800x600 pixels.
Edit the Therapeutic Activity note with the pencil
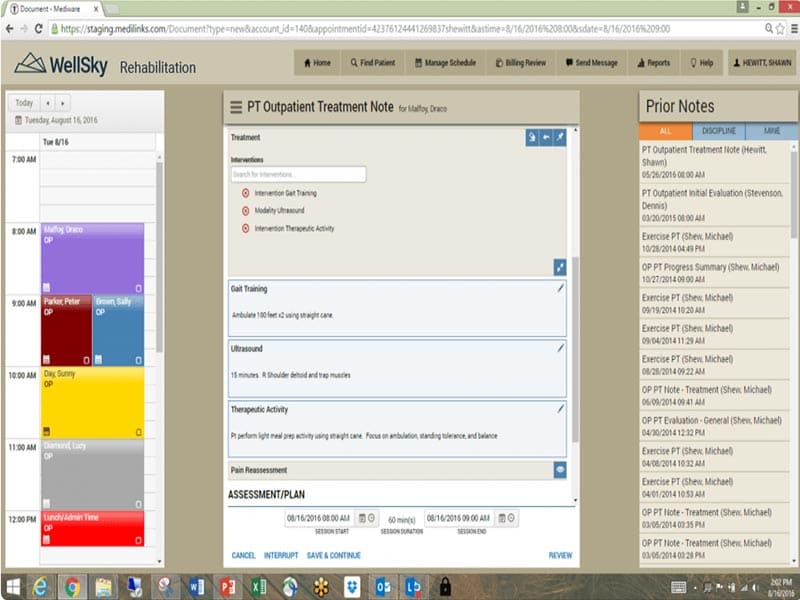point(560,409)
